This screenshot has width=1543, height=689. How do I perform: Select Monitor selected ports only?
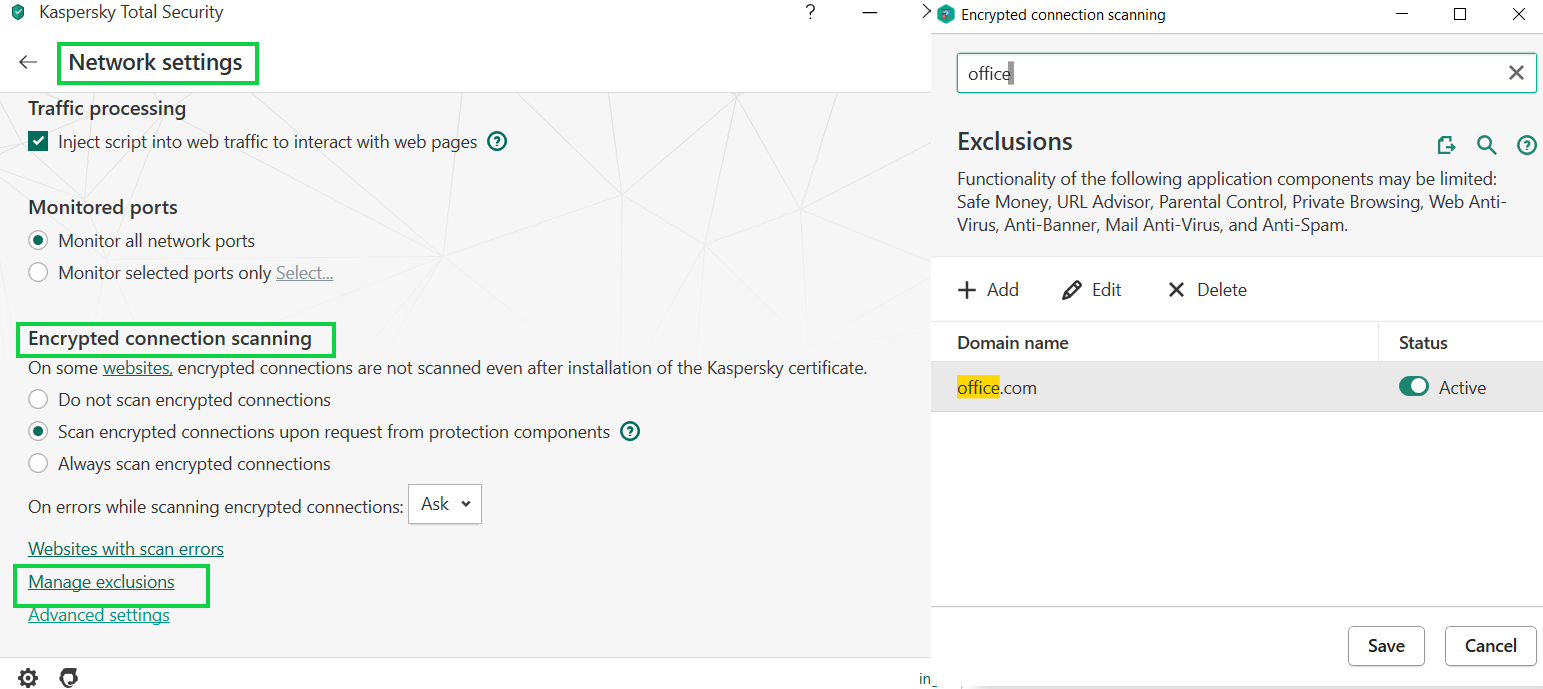point(38,272)
